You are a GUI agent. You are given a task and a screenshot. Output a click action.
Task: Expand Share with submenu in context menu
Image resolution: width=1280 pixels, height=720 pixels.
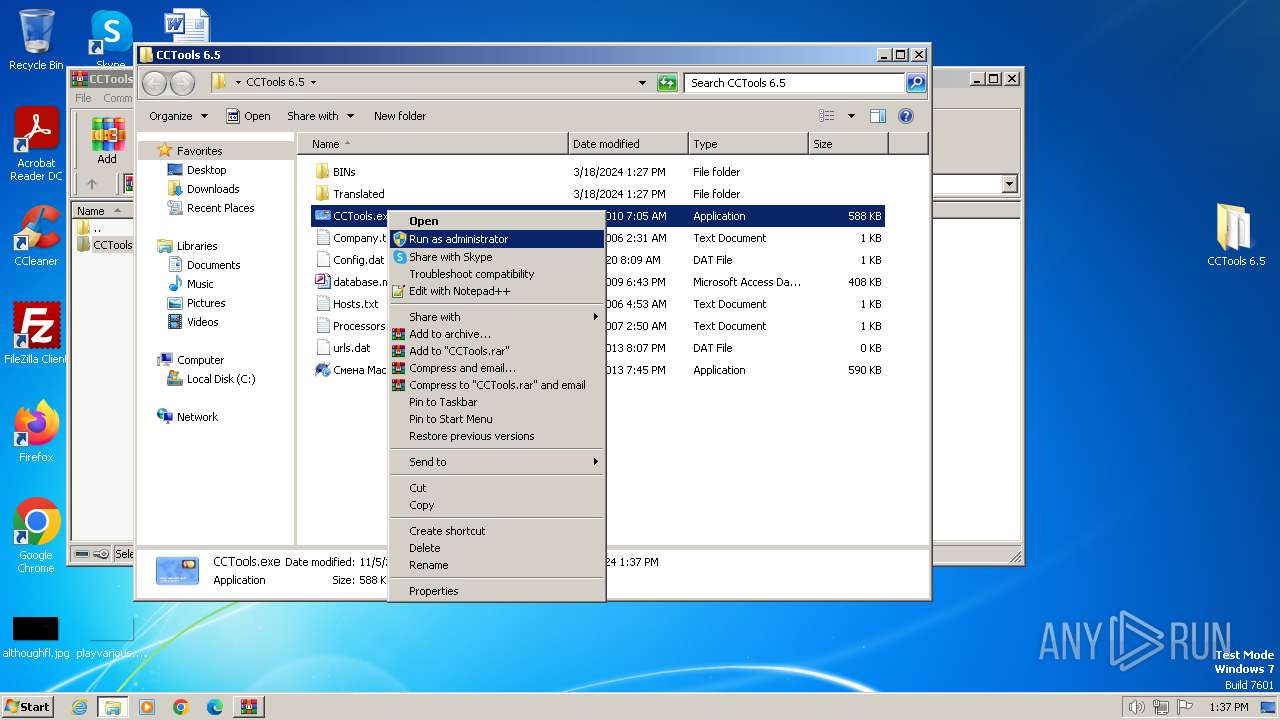pos(497,317)
